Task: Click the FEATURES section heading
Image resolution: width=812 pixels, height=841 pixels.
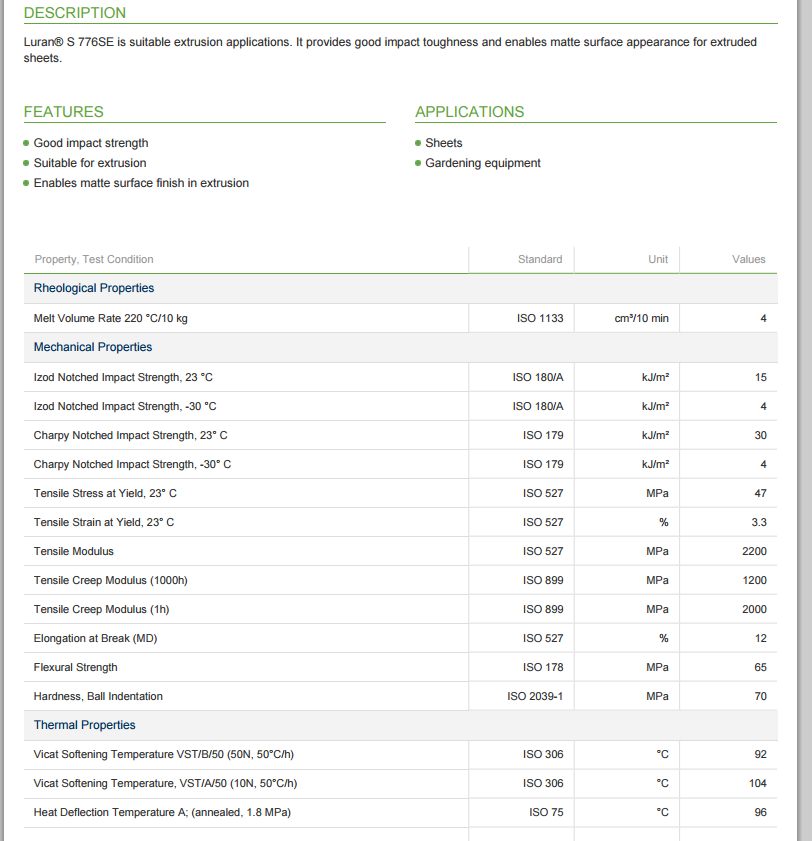Action: coord(63,112)
